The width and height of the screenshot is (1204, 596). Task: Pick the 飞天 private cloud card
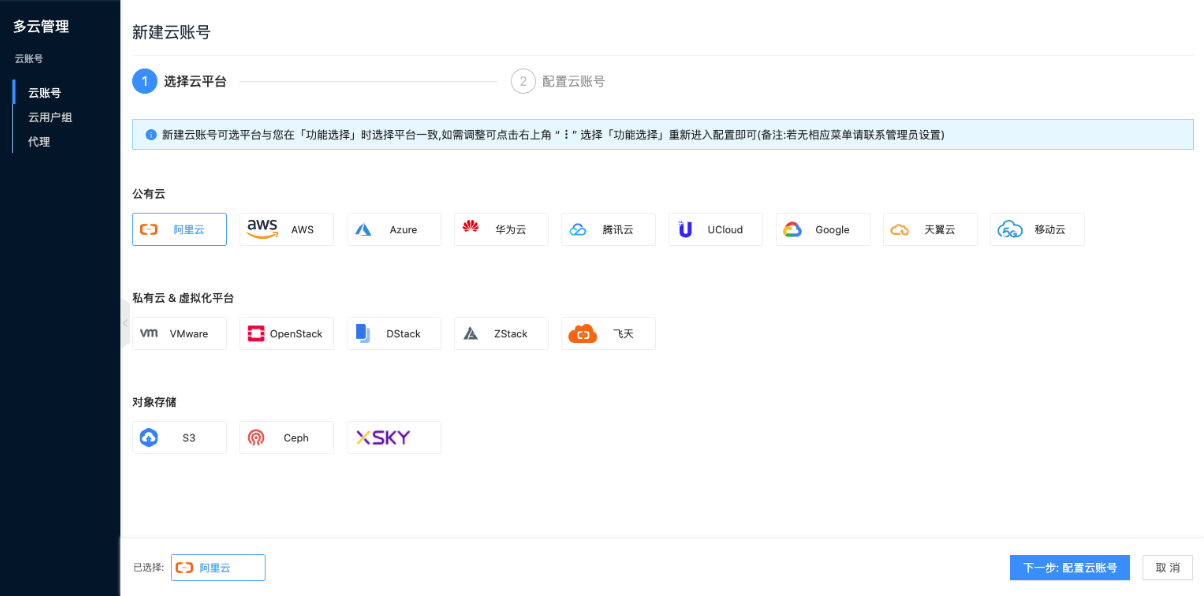point(608,333)
